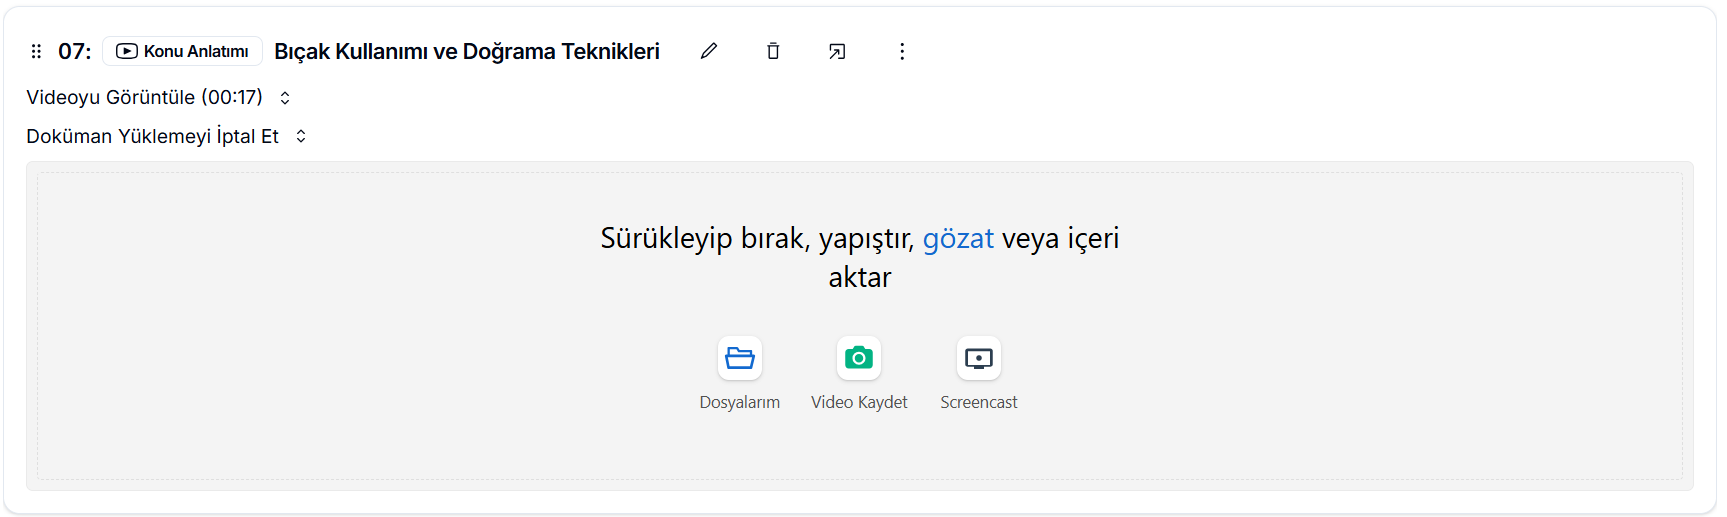The image size is (1727, 517).
Task: Click the Screencast monitor icon
Action: pyautogui.click(x=978, y=358)
